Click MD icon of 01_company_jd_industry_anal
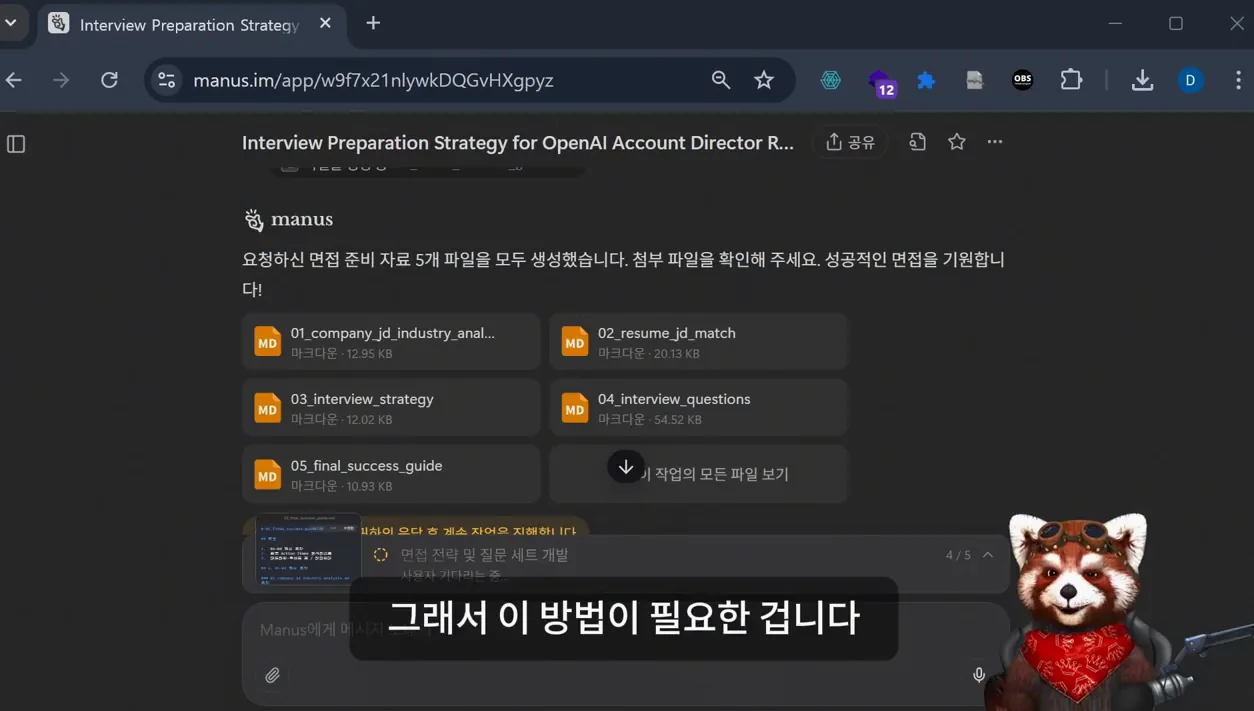 267,342
